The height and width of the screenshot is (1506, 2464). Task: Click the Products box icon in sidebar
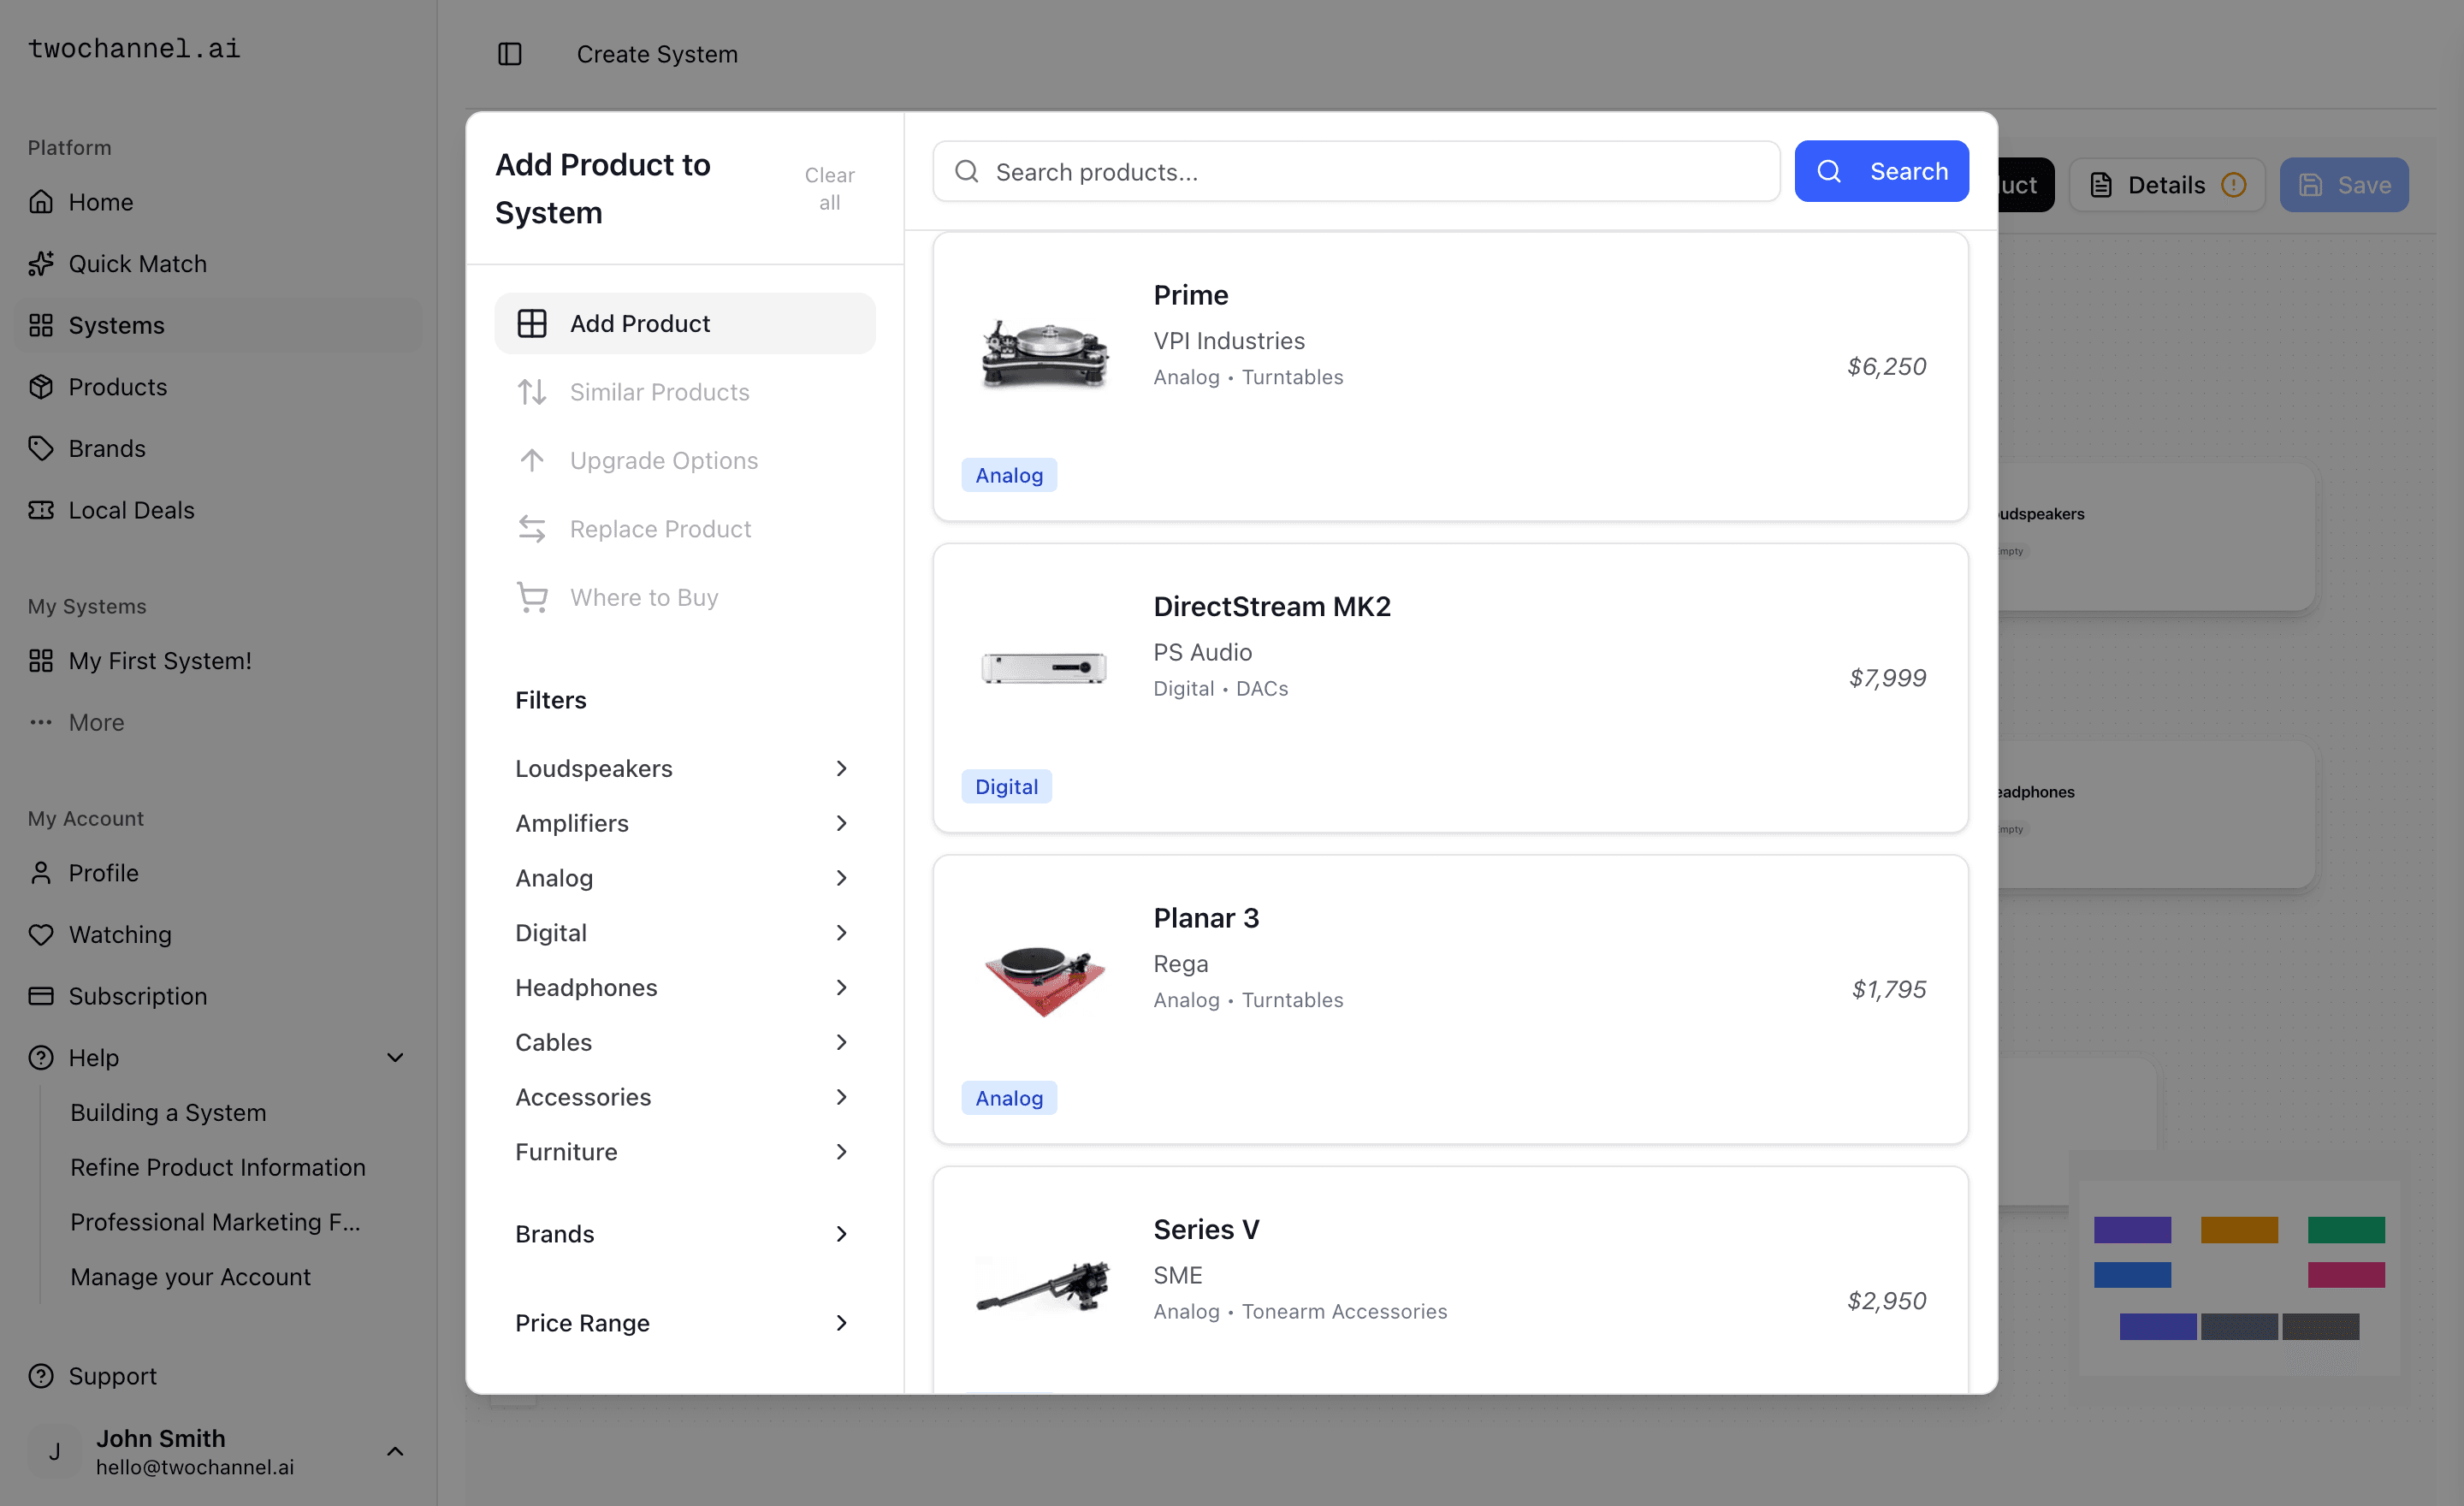coord(41,387)
